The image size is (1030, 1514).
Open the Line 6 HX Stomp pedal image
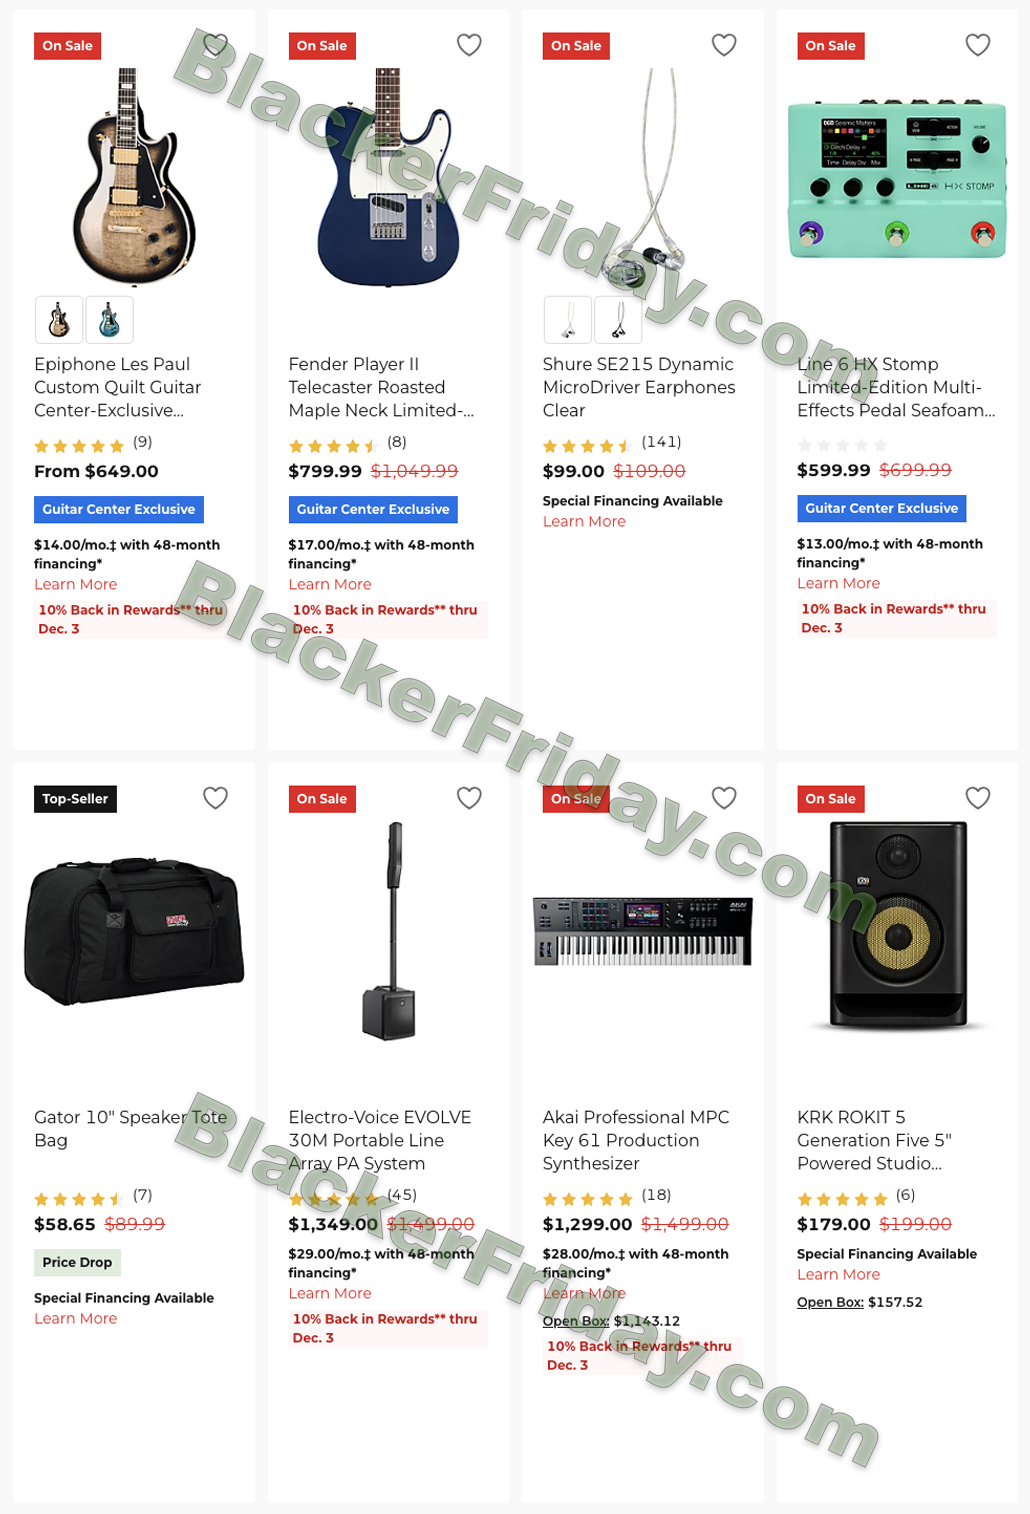click(x=897, y=178)
